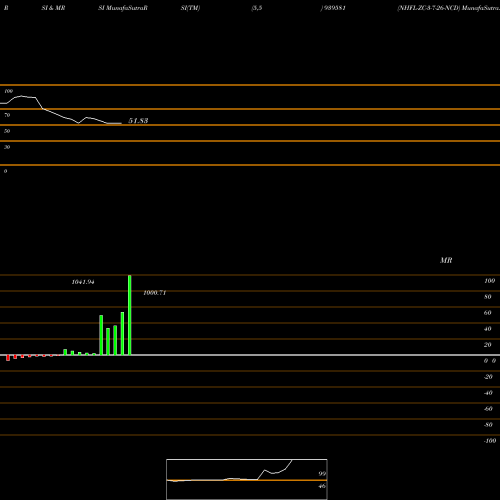
Task: Click the '(5,5' parameter text
Action: [x=257, y=8]
